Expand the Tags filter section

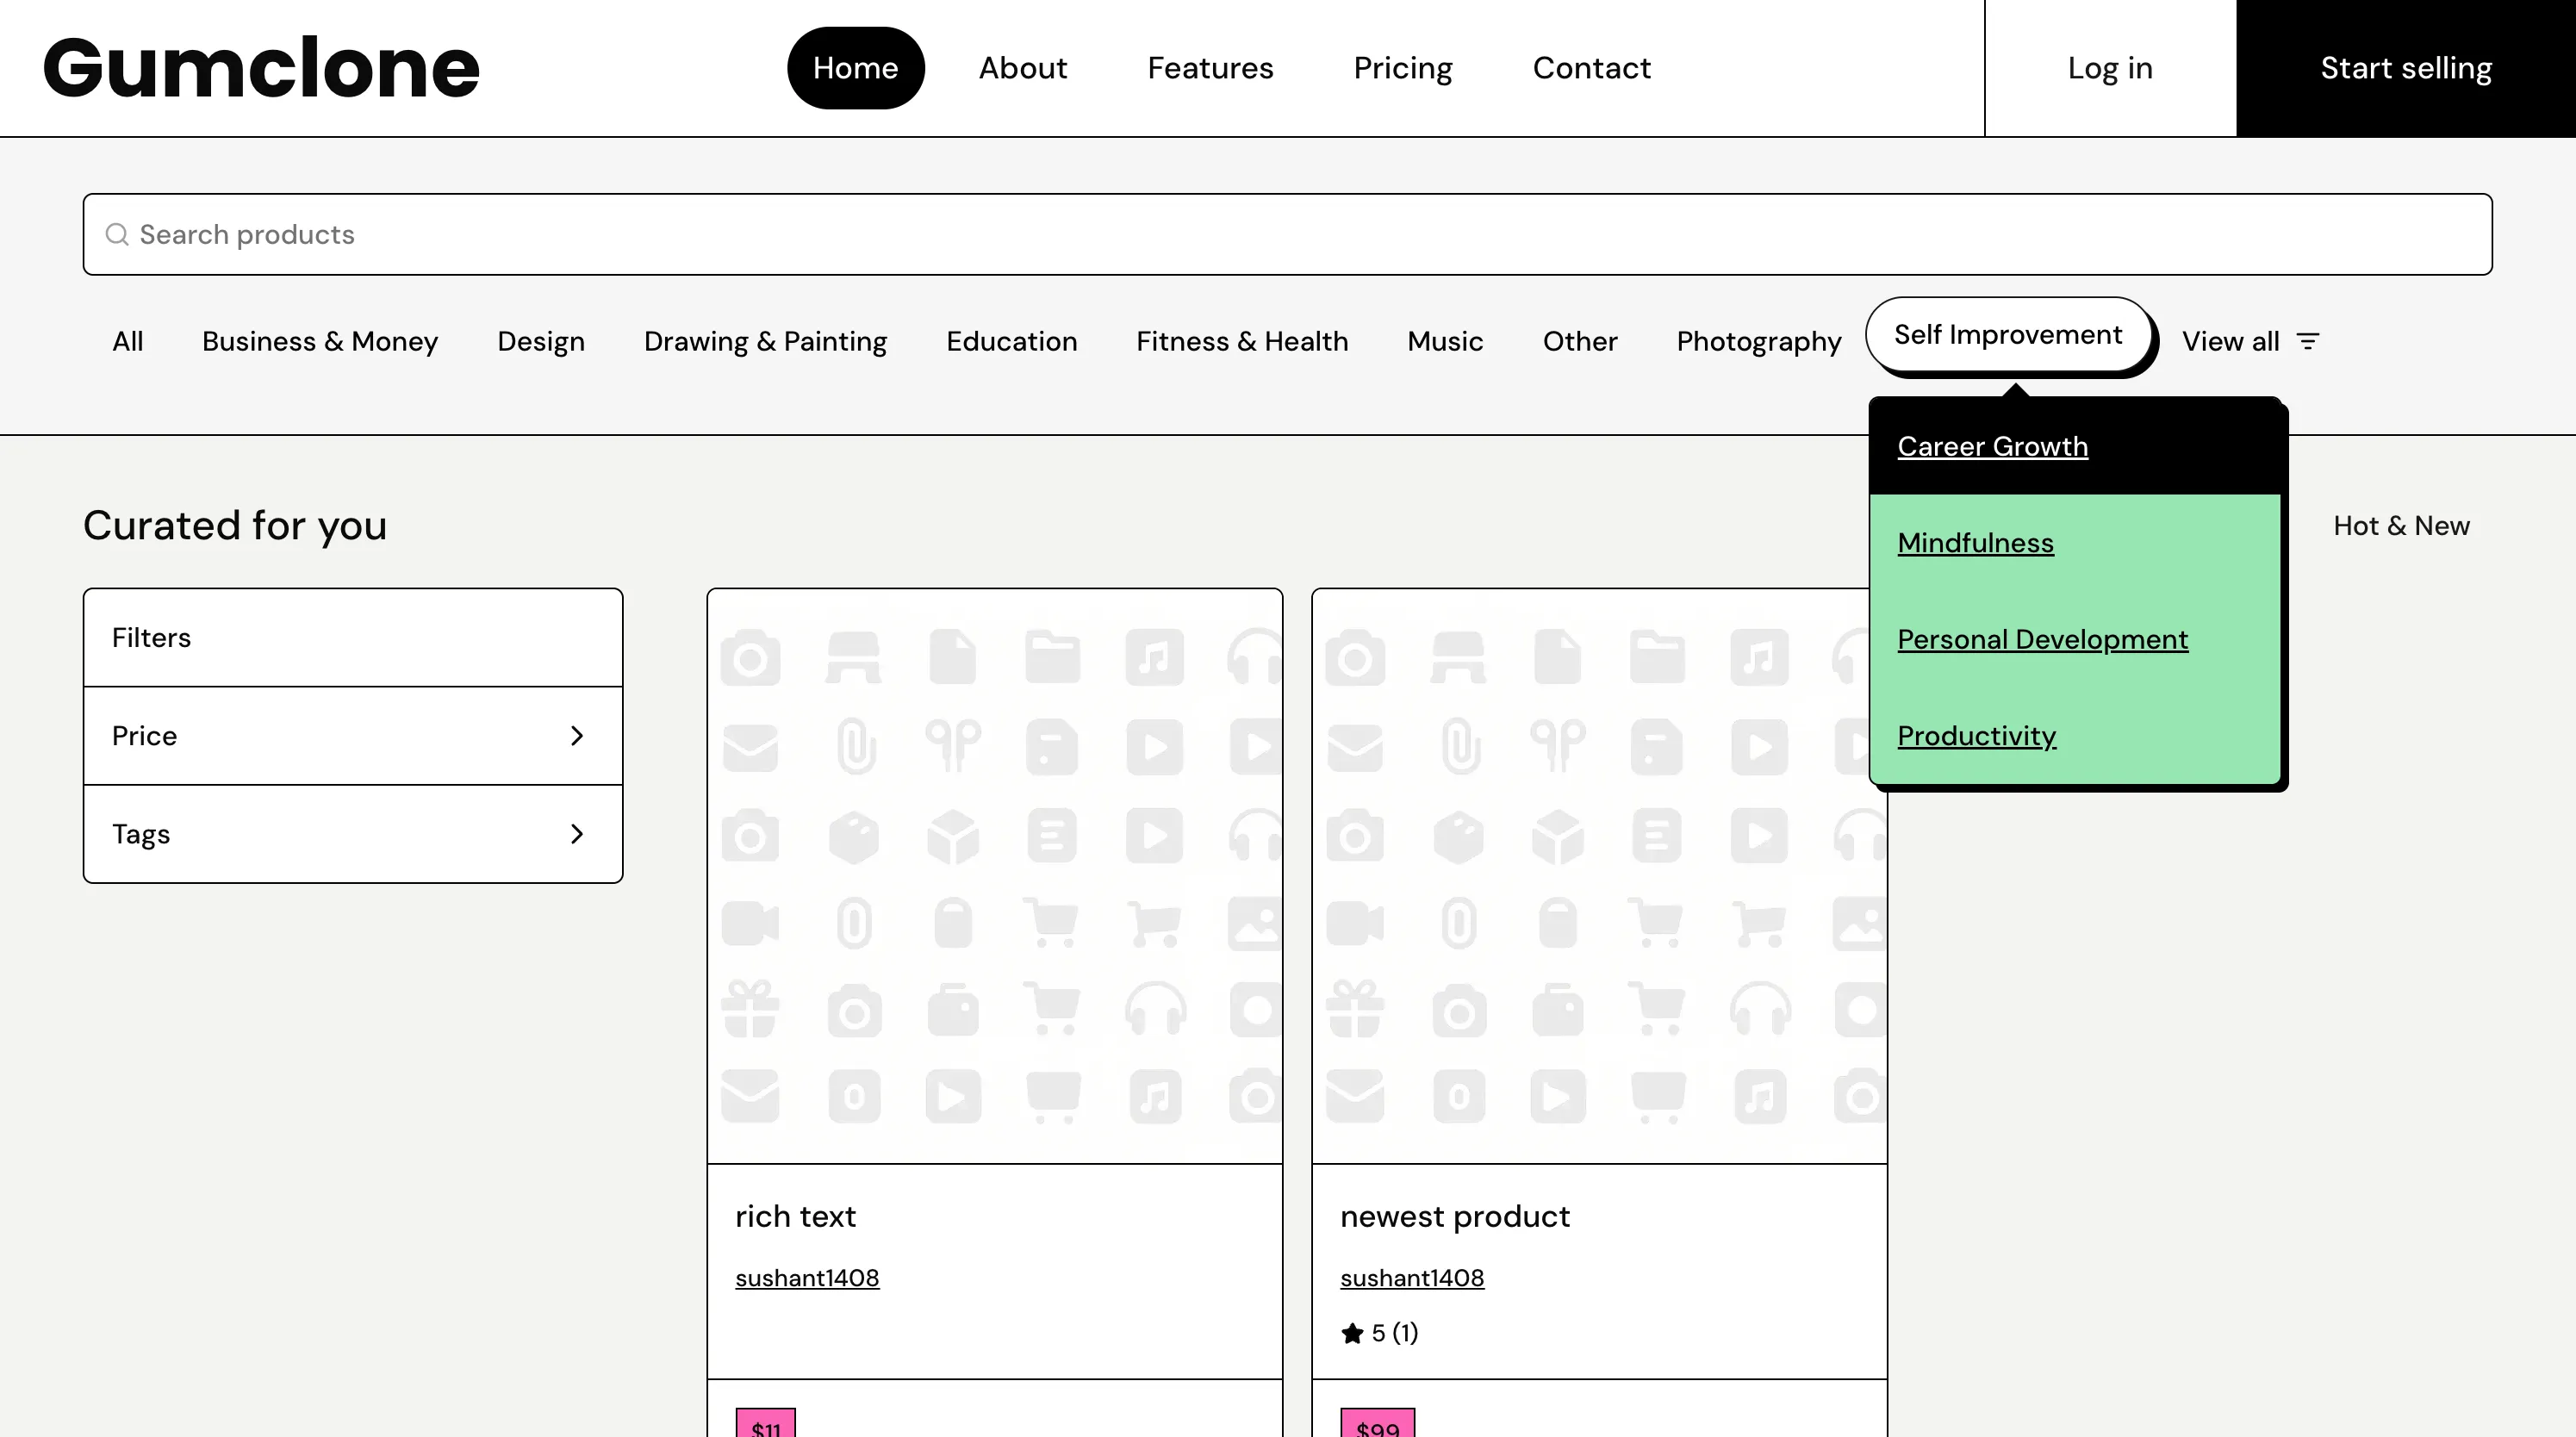click(352, 833)
